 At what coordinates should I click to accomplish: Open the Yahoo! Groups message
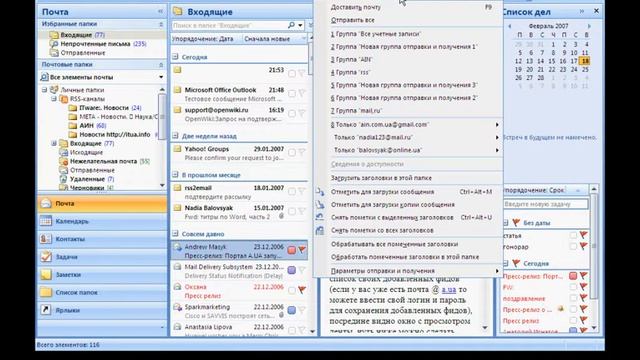pyautogui.click(x=240, y=153)
